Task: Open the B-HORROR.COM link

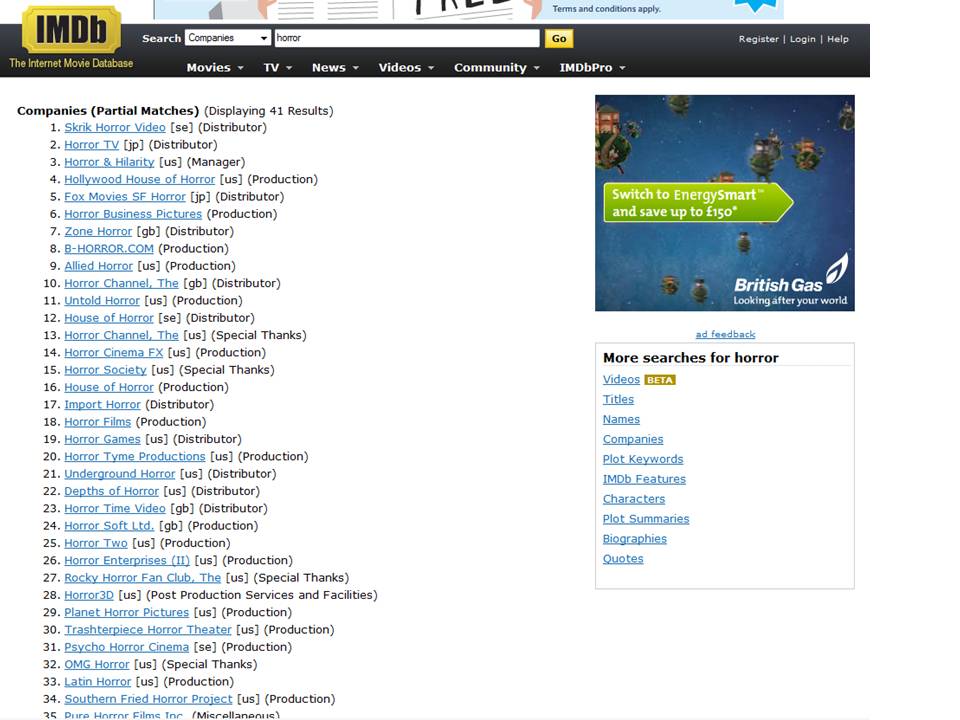Action: 109,249
